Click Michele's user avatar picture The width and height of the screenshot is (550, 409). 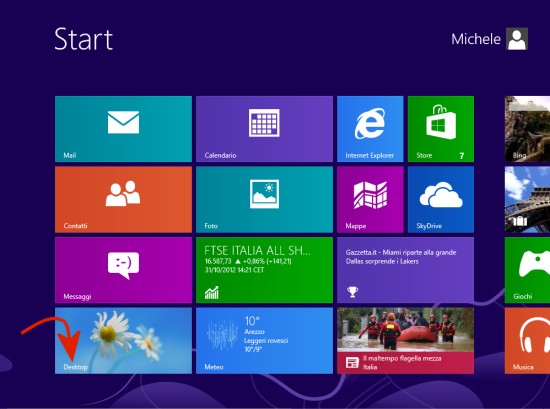tap(517, 39)
